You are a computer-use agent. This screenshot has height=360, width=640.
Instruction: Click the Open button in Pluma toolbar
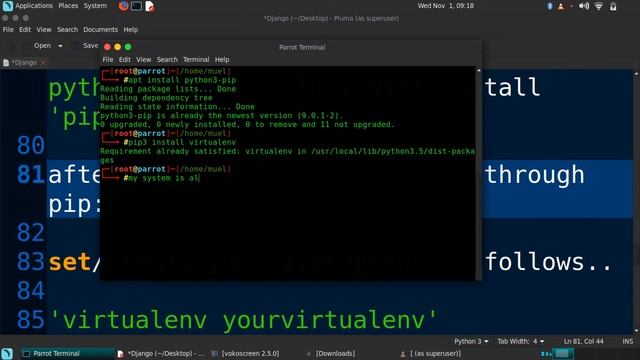pyautogui.click(x=42, y=46)
